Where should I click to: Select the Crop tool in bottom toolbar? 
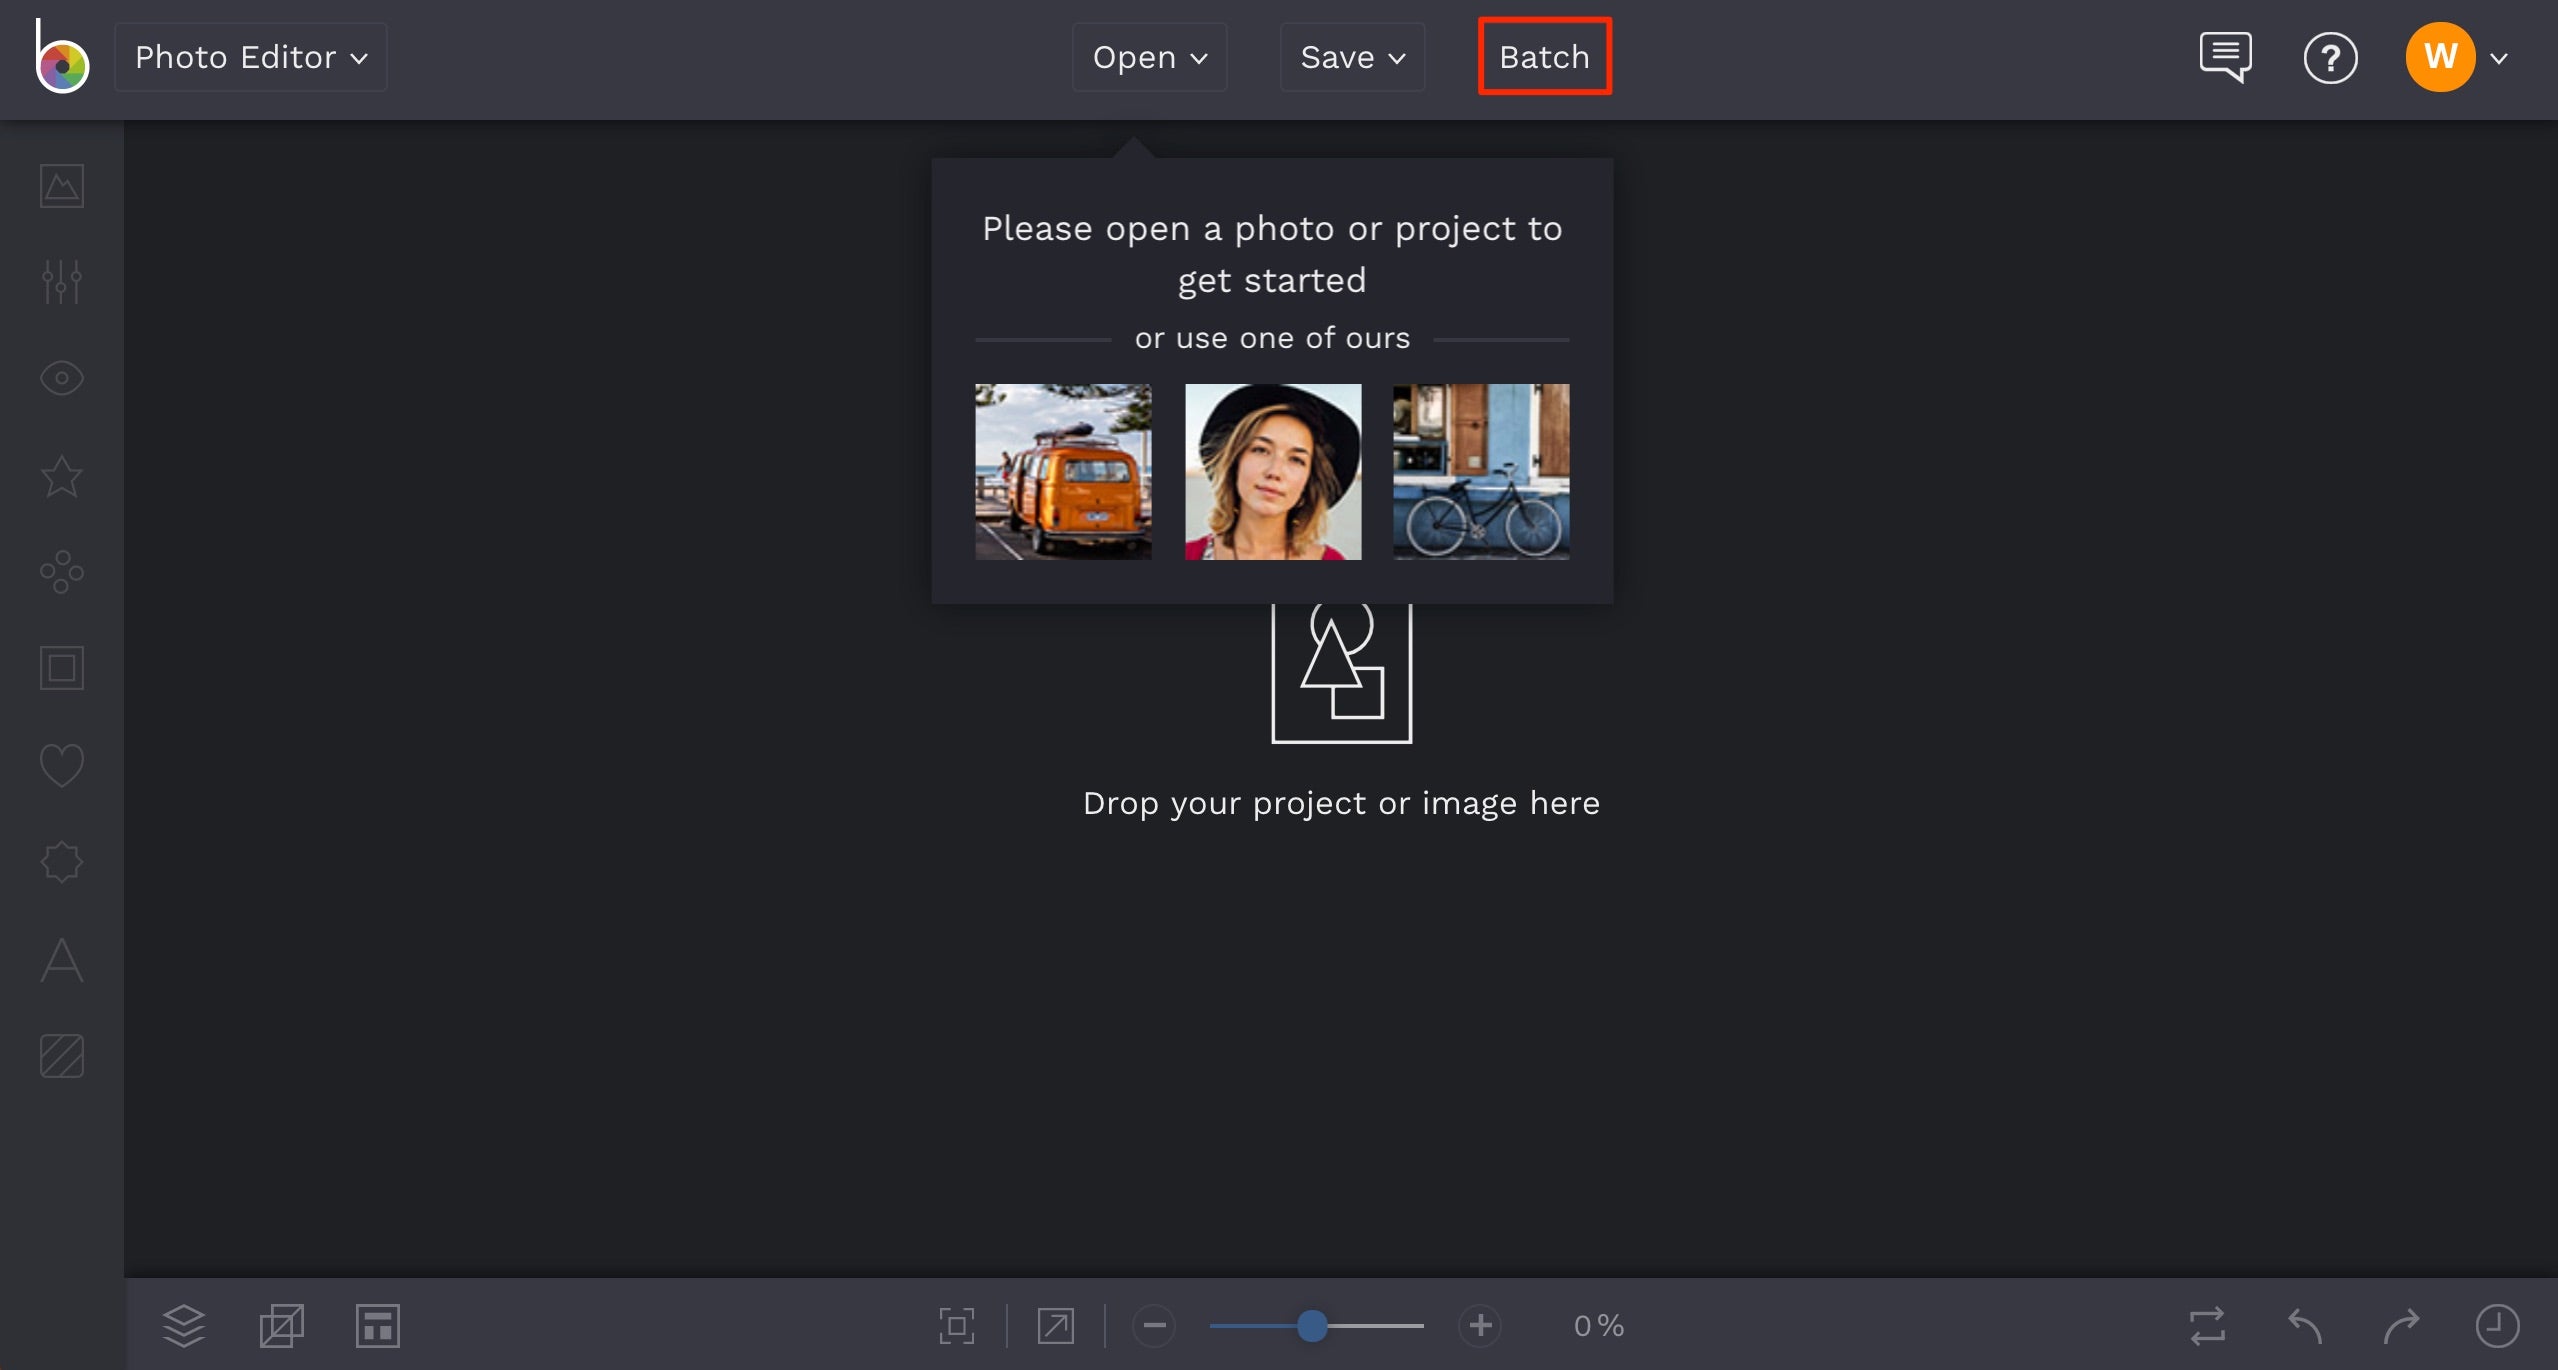click(281, 1325)
